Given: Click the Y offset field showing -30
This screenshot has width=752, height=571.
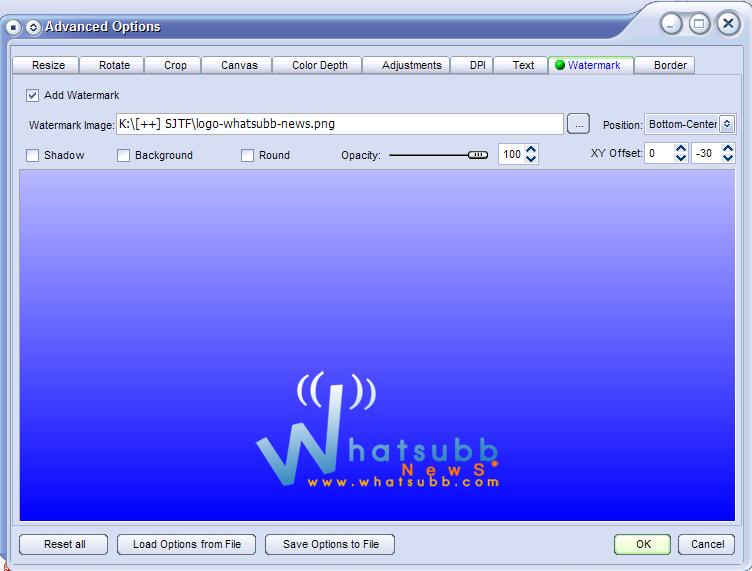Looking at the screenshot, I should tap(706, 153).
